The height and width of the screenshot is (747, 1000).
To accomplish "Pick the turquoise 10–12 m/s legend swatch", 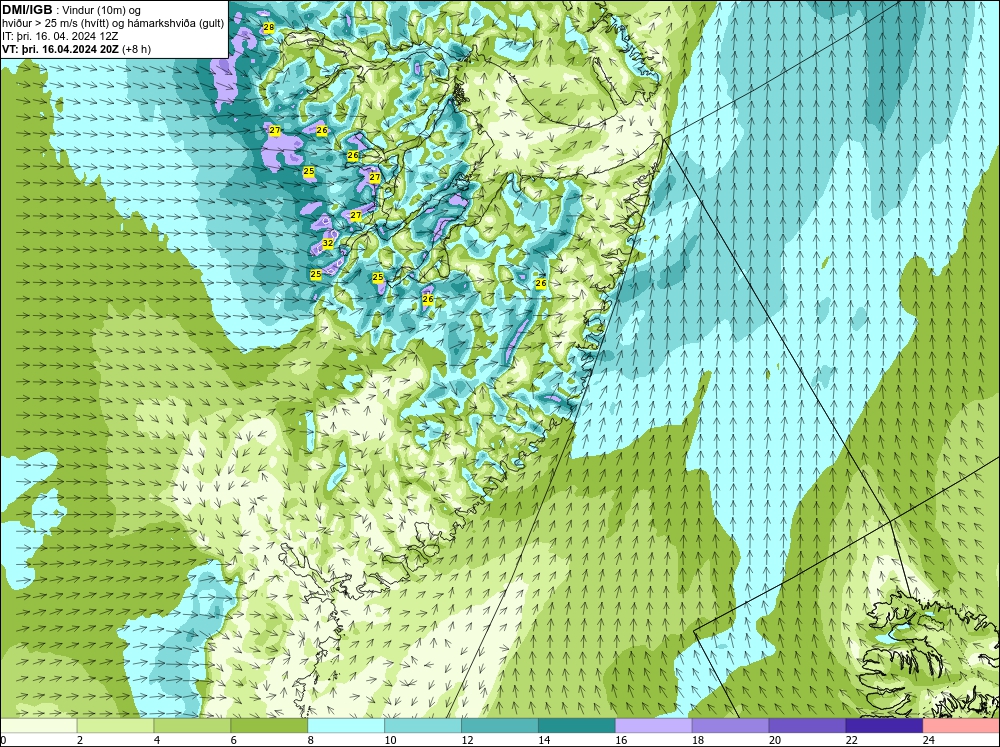I will (423, 725).
